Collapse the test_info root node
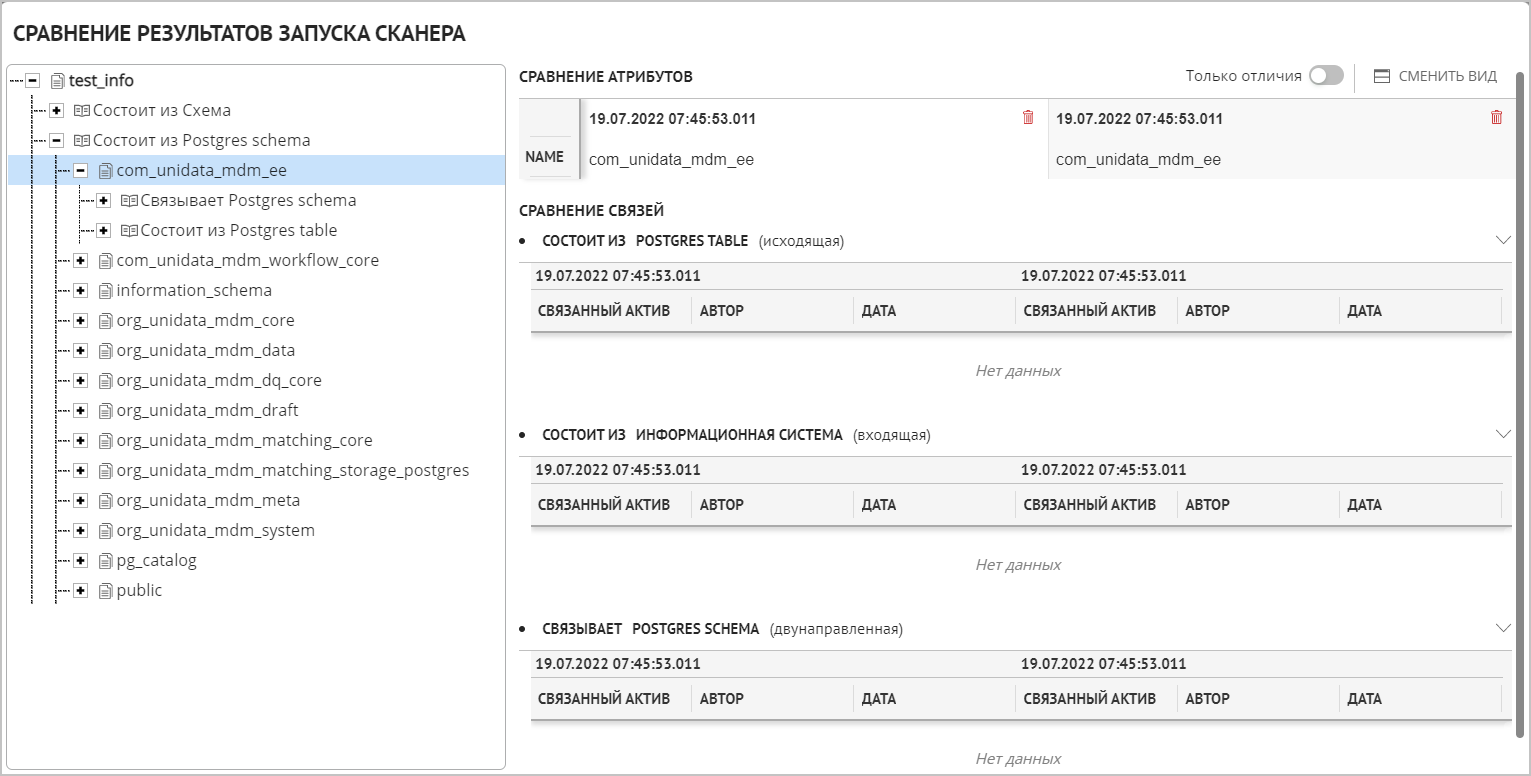Image resolution: width=1531 pixels, height=776 pixels. 33,80
